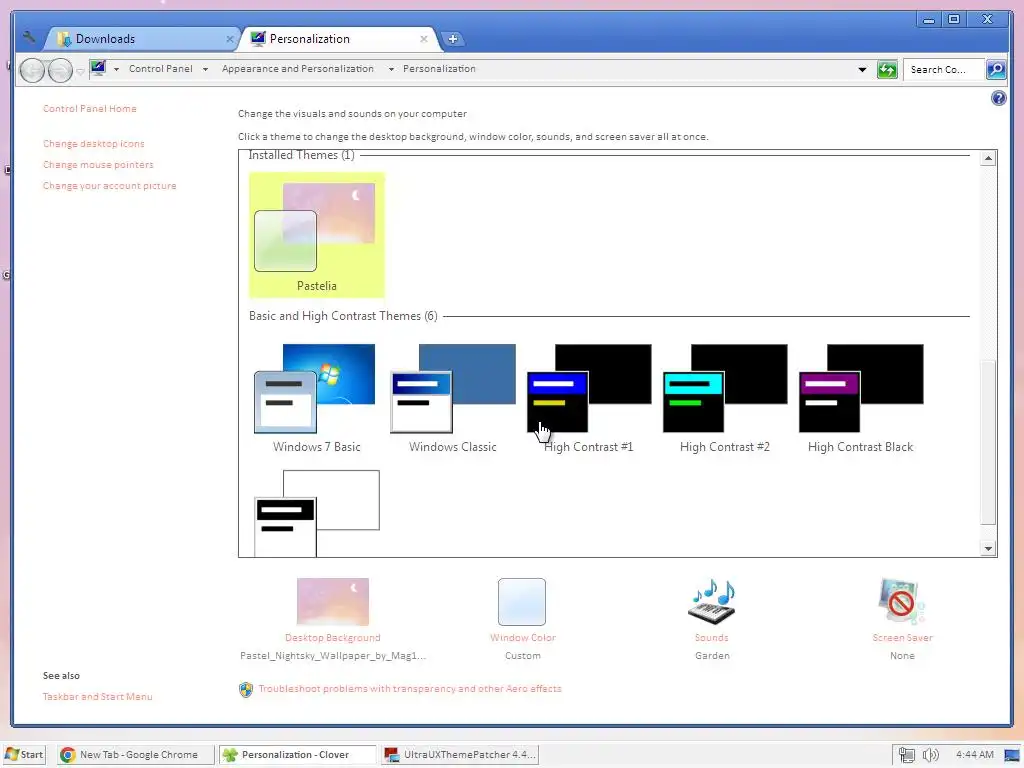Select the Windows 7 Basic theme
Image resolution: width=1024 pixels, height=768 pixels.
click(x=317, y=398)
